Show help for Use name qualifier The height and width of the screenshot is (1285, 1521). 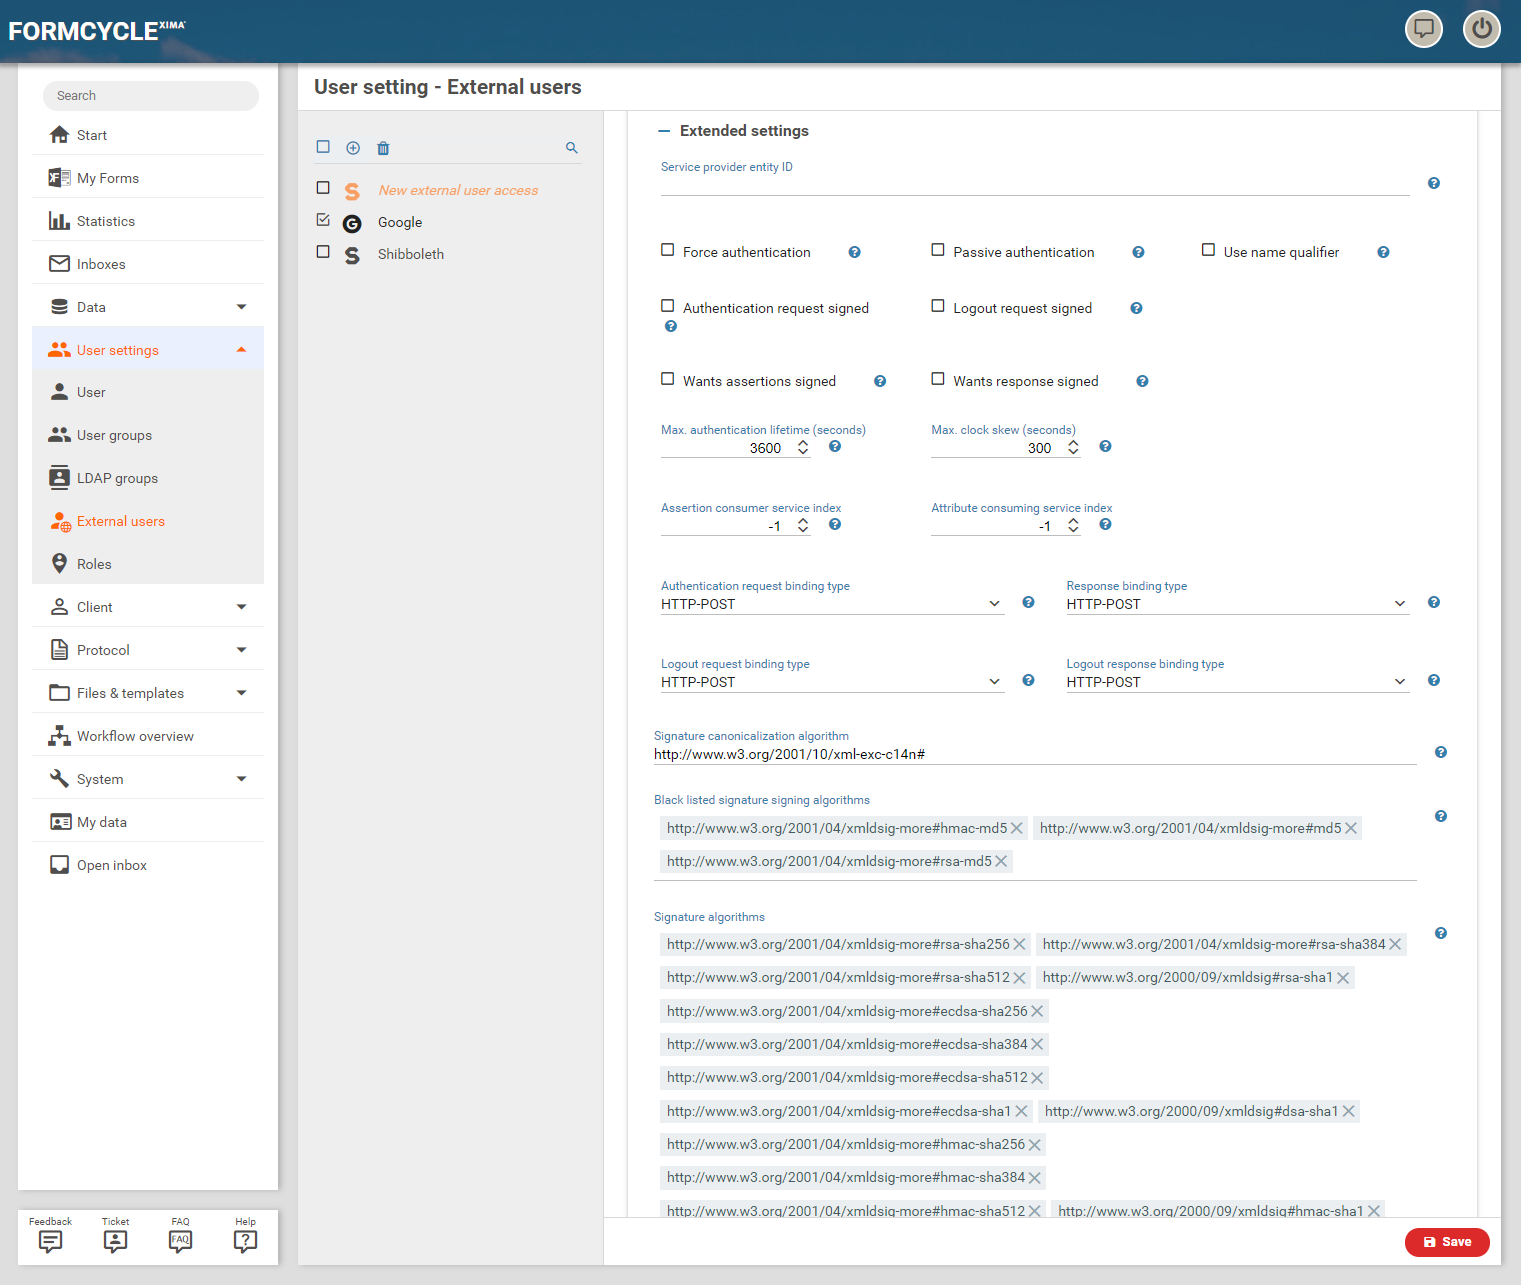[1383, 252]
